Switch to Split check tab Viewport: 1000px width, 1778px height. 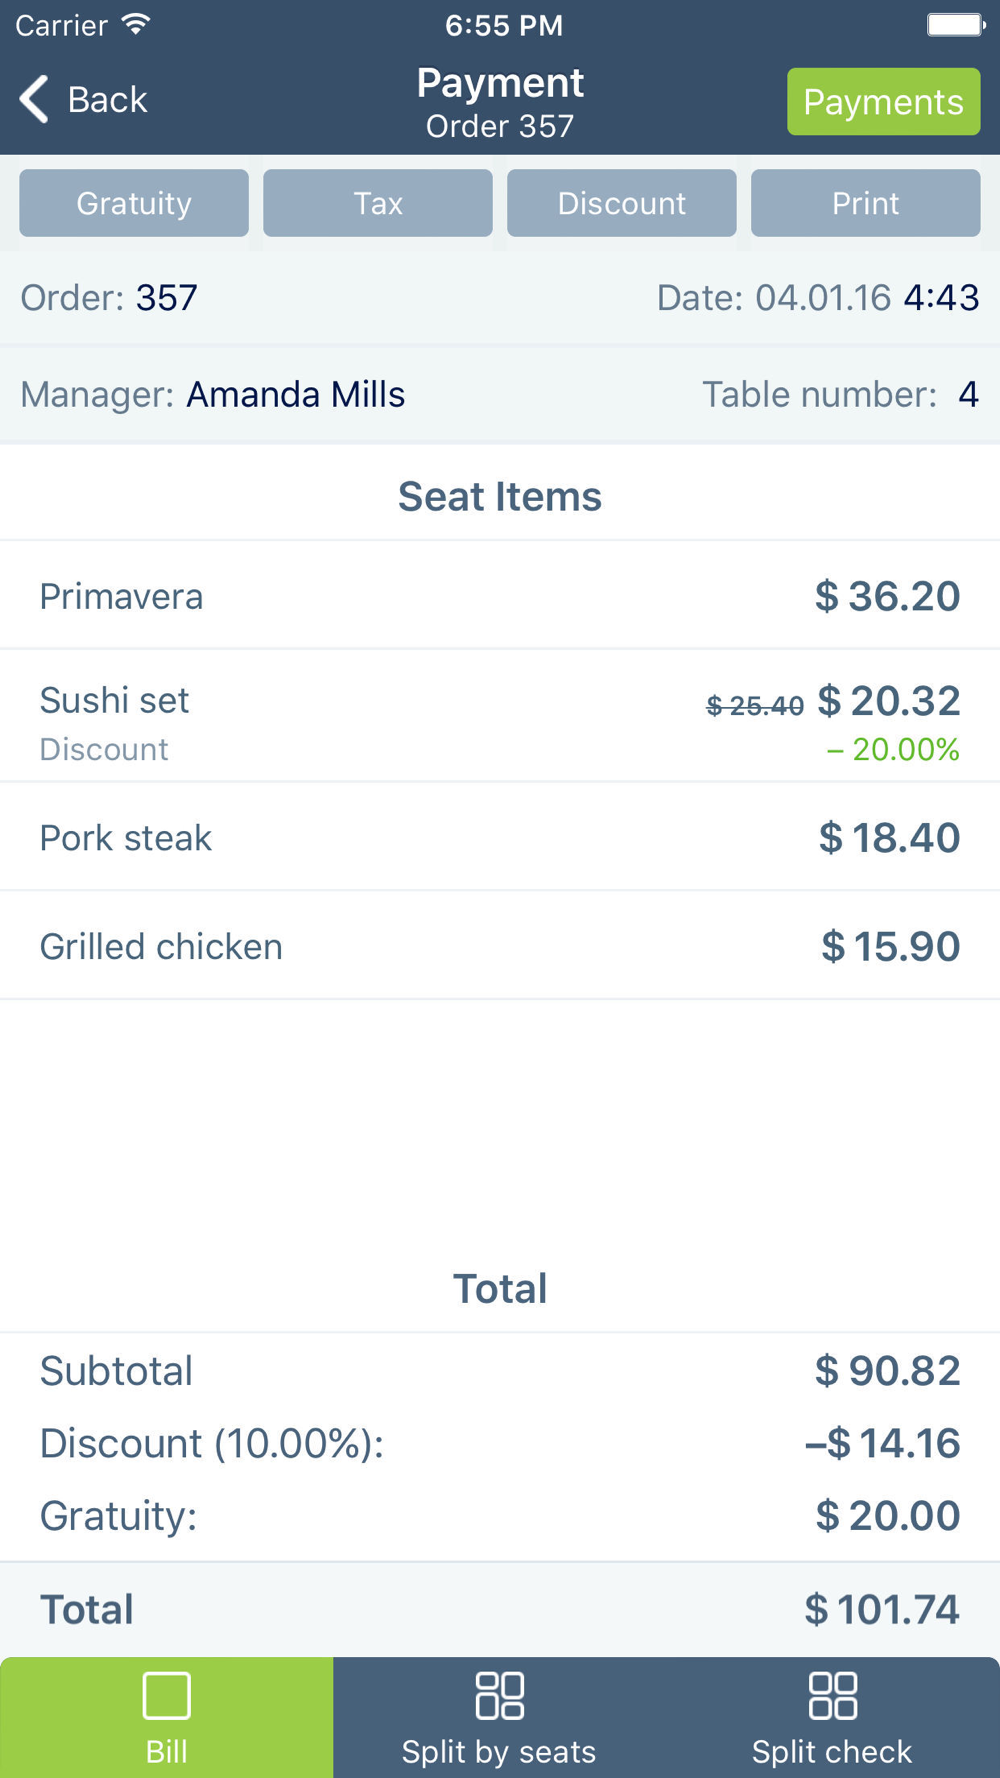[x=832, y=1717]
